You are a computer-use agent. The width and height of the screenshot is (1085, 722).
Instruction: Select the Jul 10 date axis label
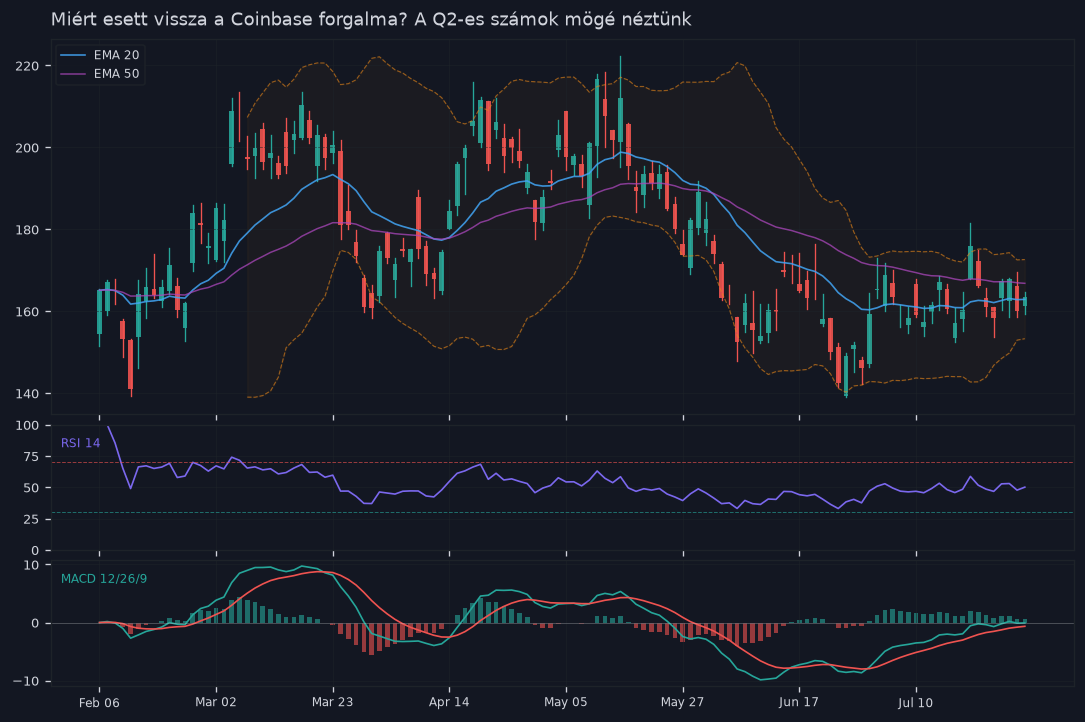click(x=915, y=703)
